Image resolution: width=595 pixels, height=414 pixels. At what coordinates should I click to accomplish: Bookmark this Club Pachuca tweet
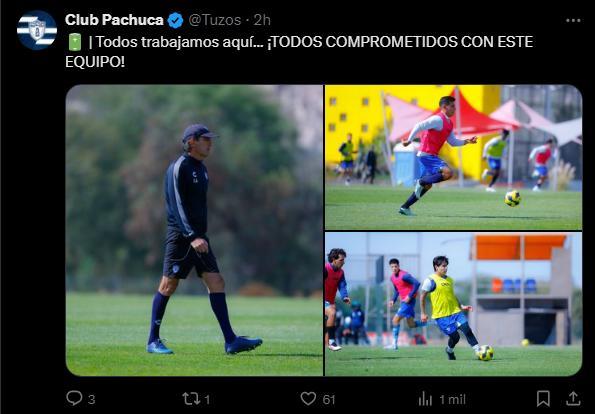coord(543,398)
